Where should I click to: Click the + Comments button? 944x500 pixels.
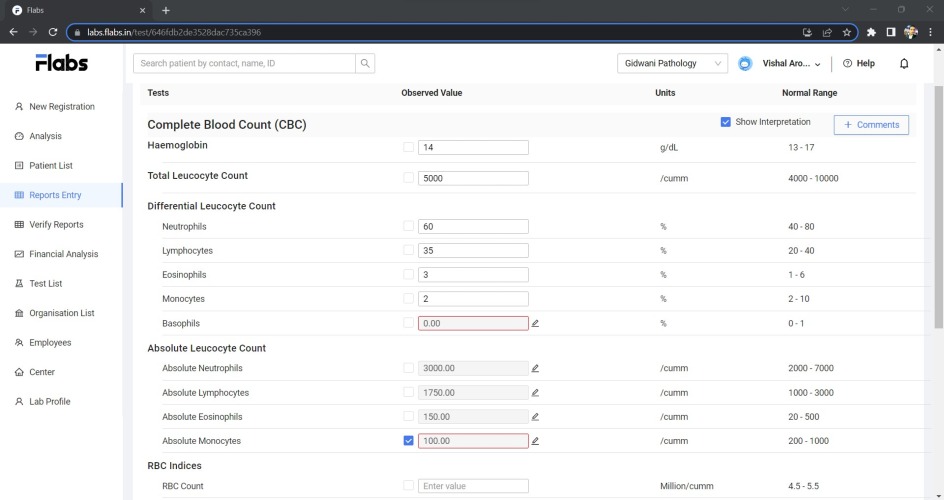click(871, 125)
